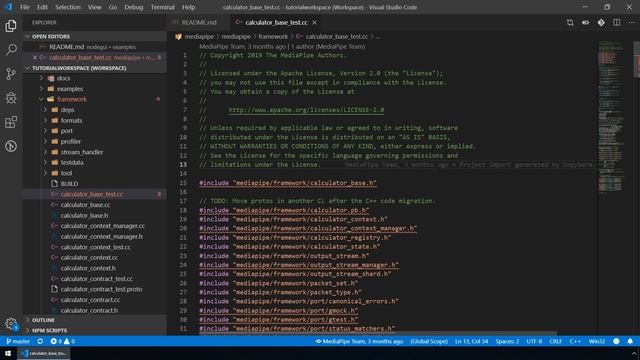This screenshot has width=640, height=360.
Task: Click the Ln 13, Col 34 cursor position
Action: (x=471, y=341)
